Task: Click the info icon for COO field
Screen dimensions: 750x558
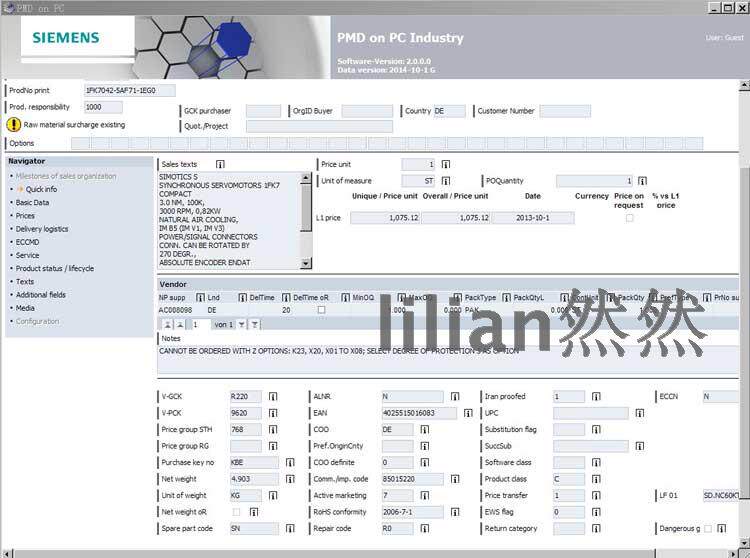Action: point(425,429)
